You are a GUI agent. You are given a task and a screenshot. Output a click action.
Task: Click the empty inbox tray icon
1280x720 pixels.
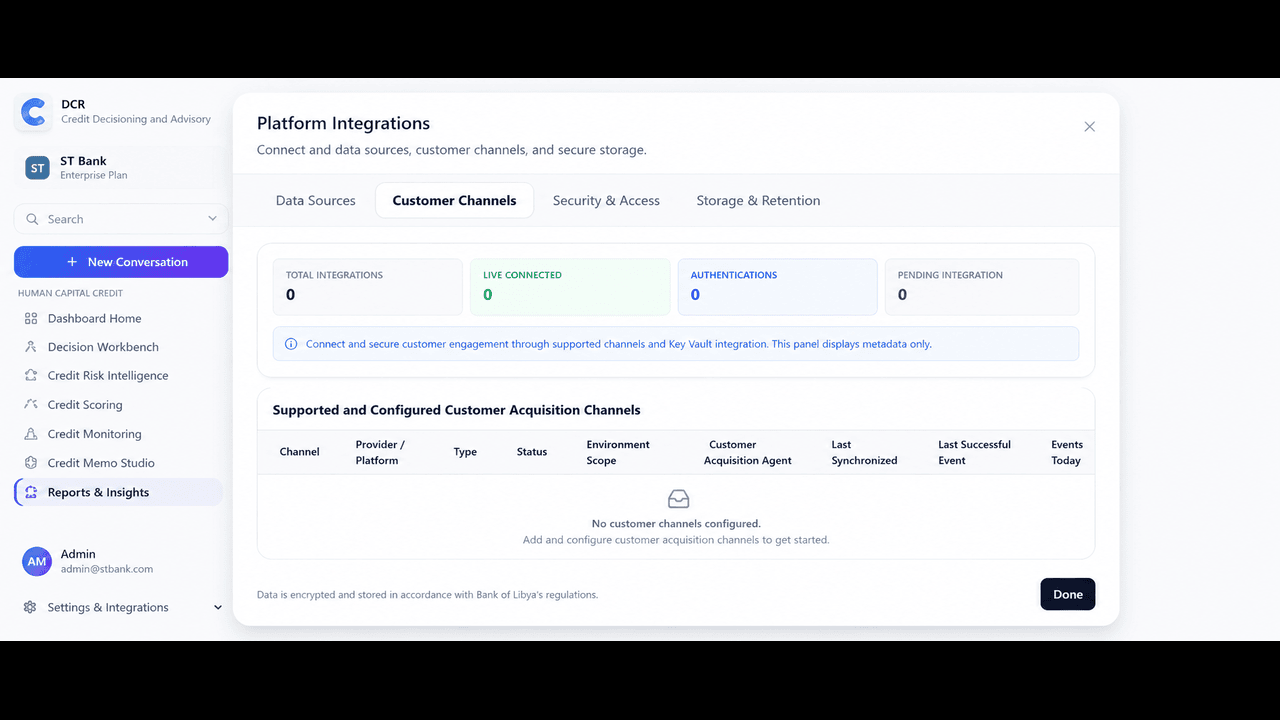click(x=678, y=499)
